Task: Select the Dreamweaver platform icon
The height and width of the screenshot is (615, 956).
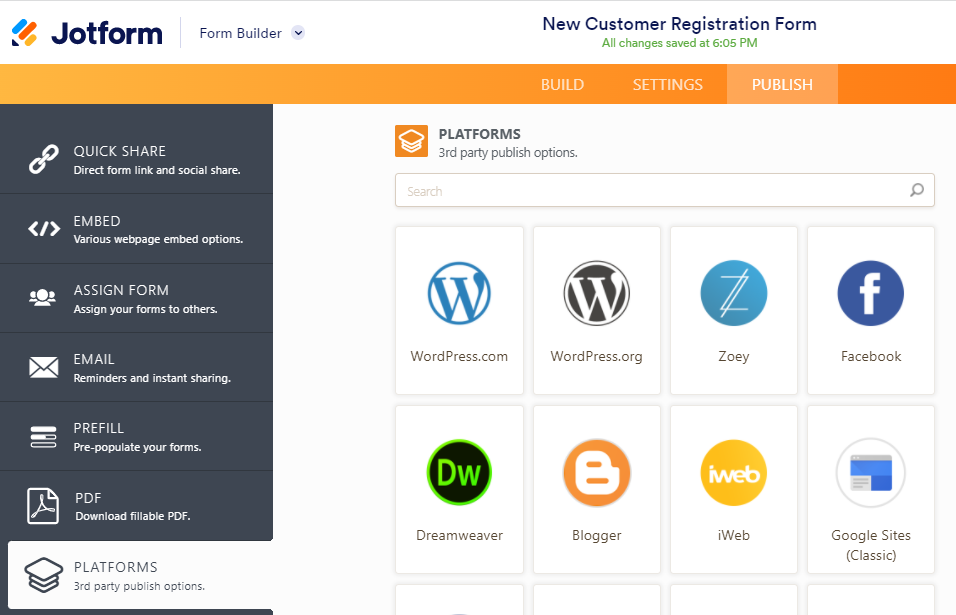Action: [459, 472]
